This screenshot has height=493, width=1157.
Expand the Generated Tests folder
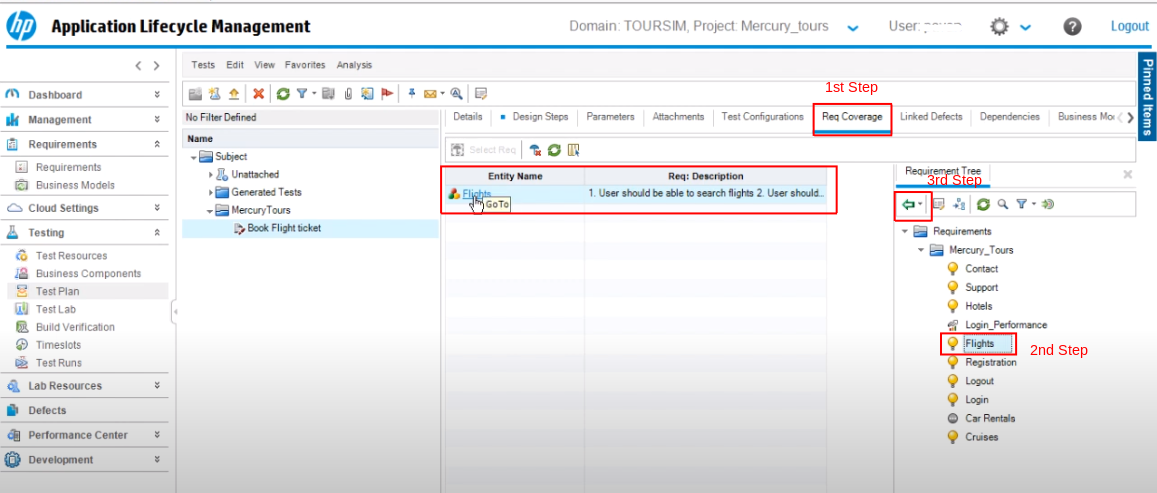tap(211, 193)
